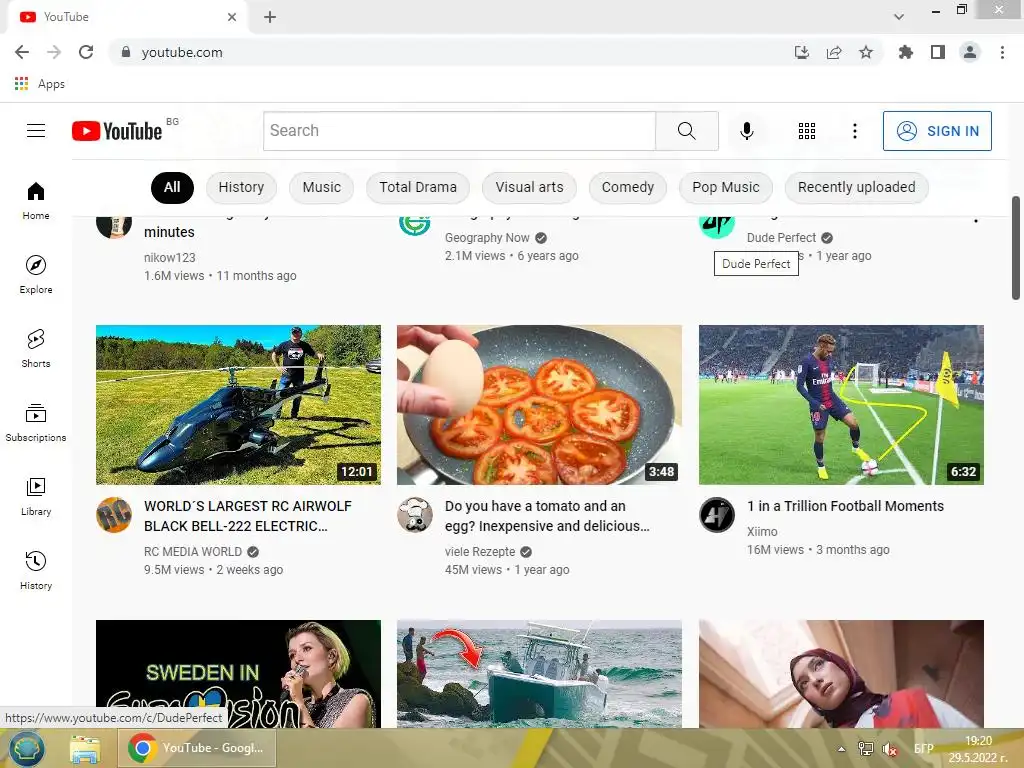Open browser side panel icon
Screen dimensions: 1024x768
[x=938, y=52]
